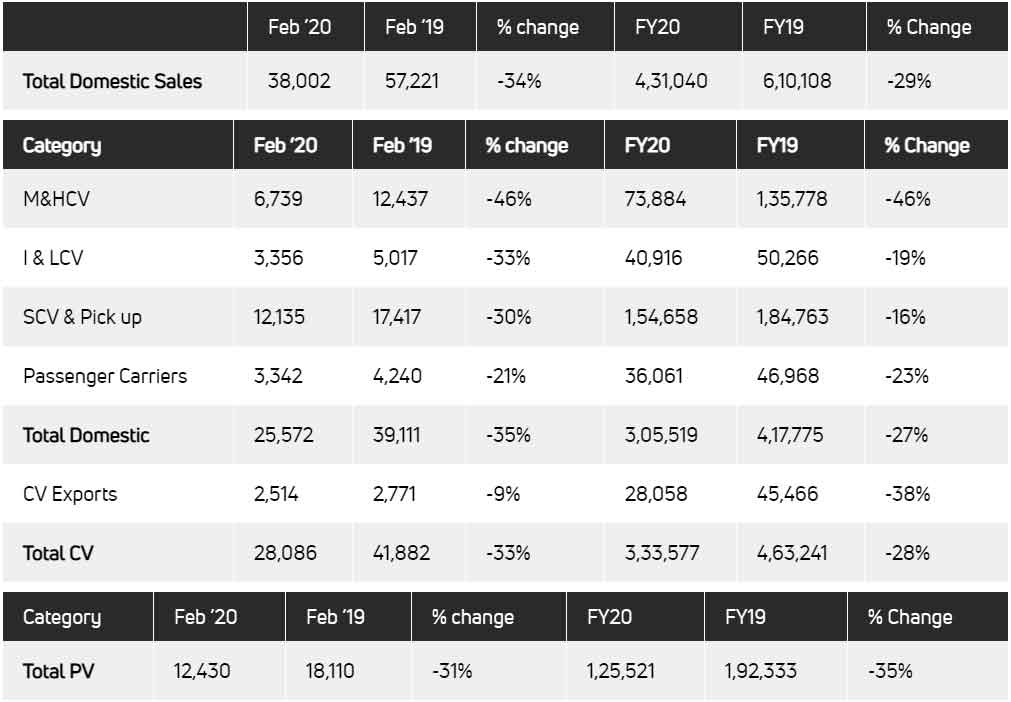Screen dimensions: 1011x702
Task: Click the SCV & Pick up label
Action: point(82,317)
